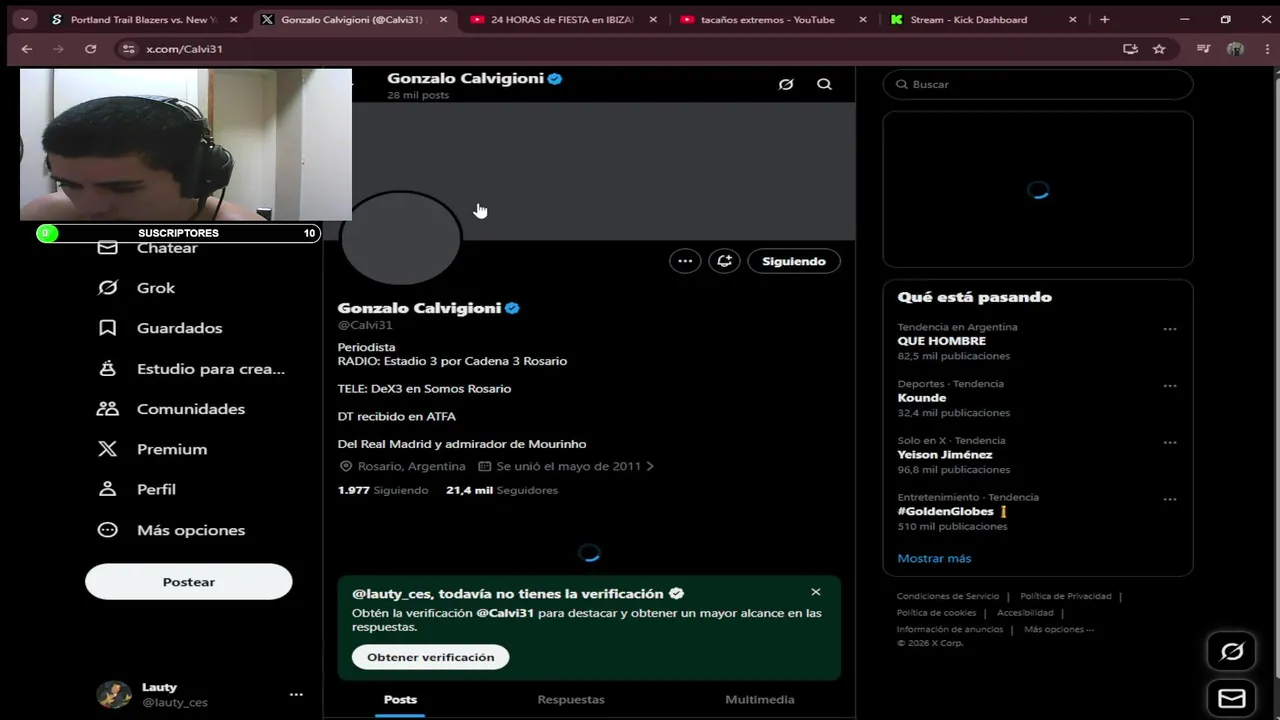Open options for #GoldenGlobes trend
Screen dimensions: 1280x720
pos(1170,499)
